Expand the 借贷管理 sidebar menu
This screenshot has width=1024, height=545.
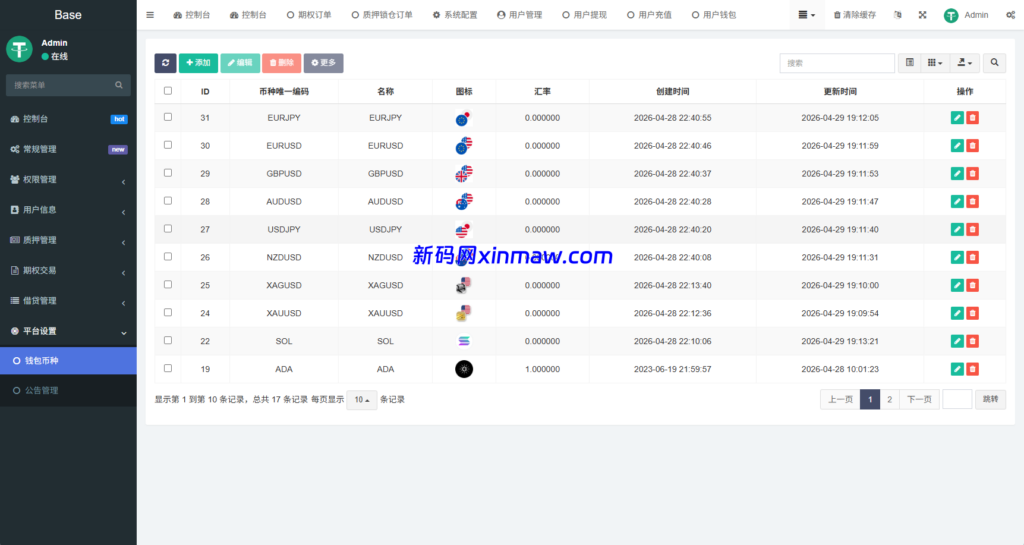tap(68, 301)
